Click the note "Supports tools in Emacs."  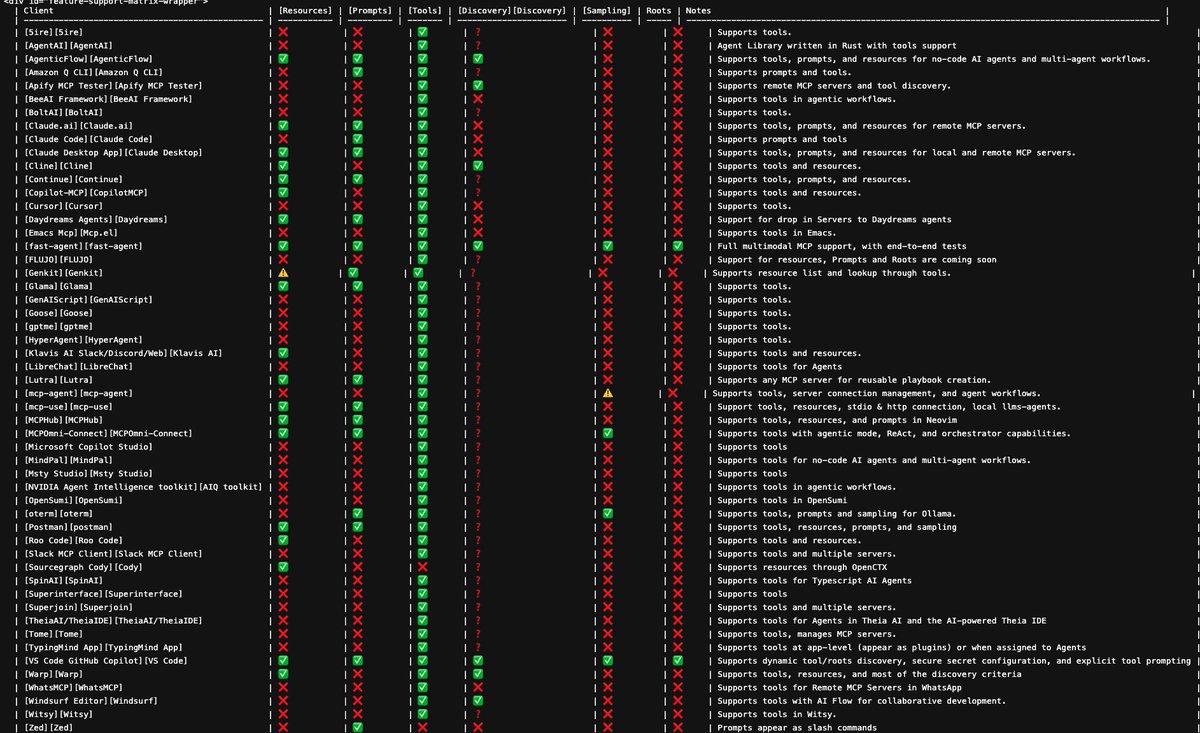point(775,233)
